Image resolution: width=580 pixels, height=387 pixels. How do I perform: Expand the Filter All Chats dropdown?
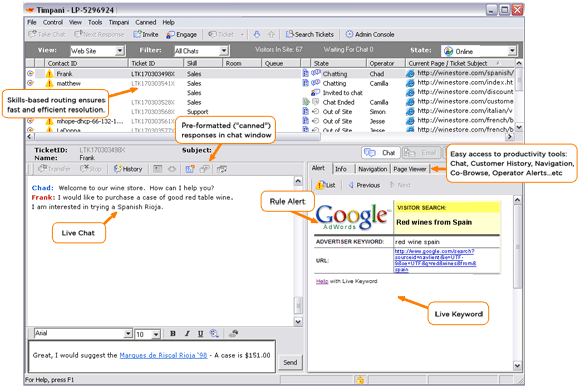click(x=223, y=51)
